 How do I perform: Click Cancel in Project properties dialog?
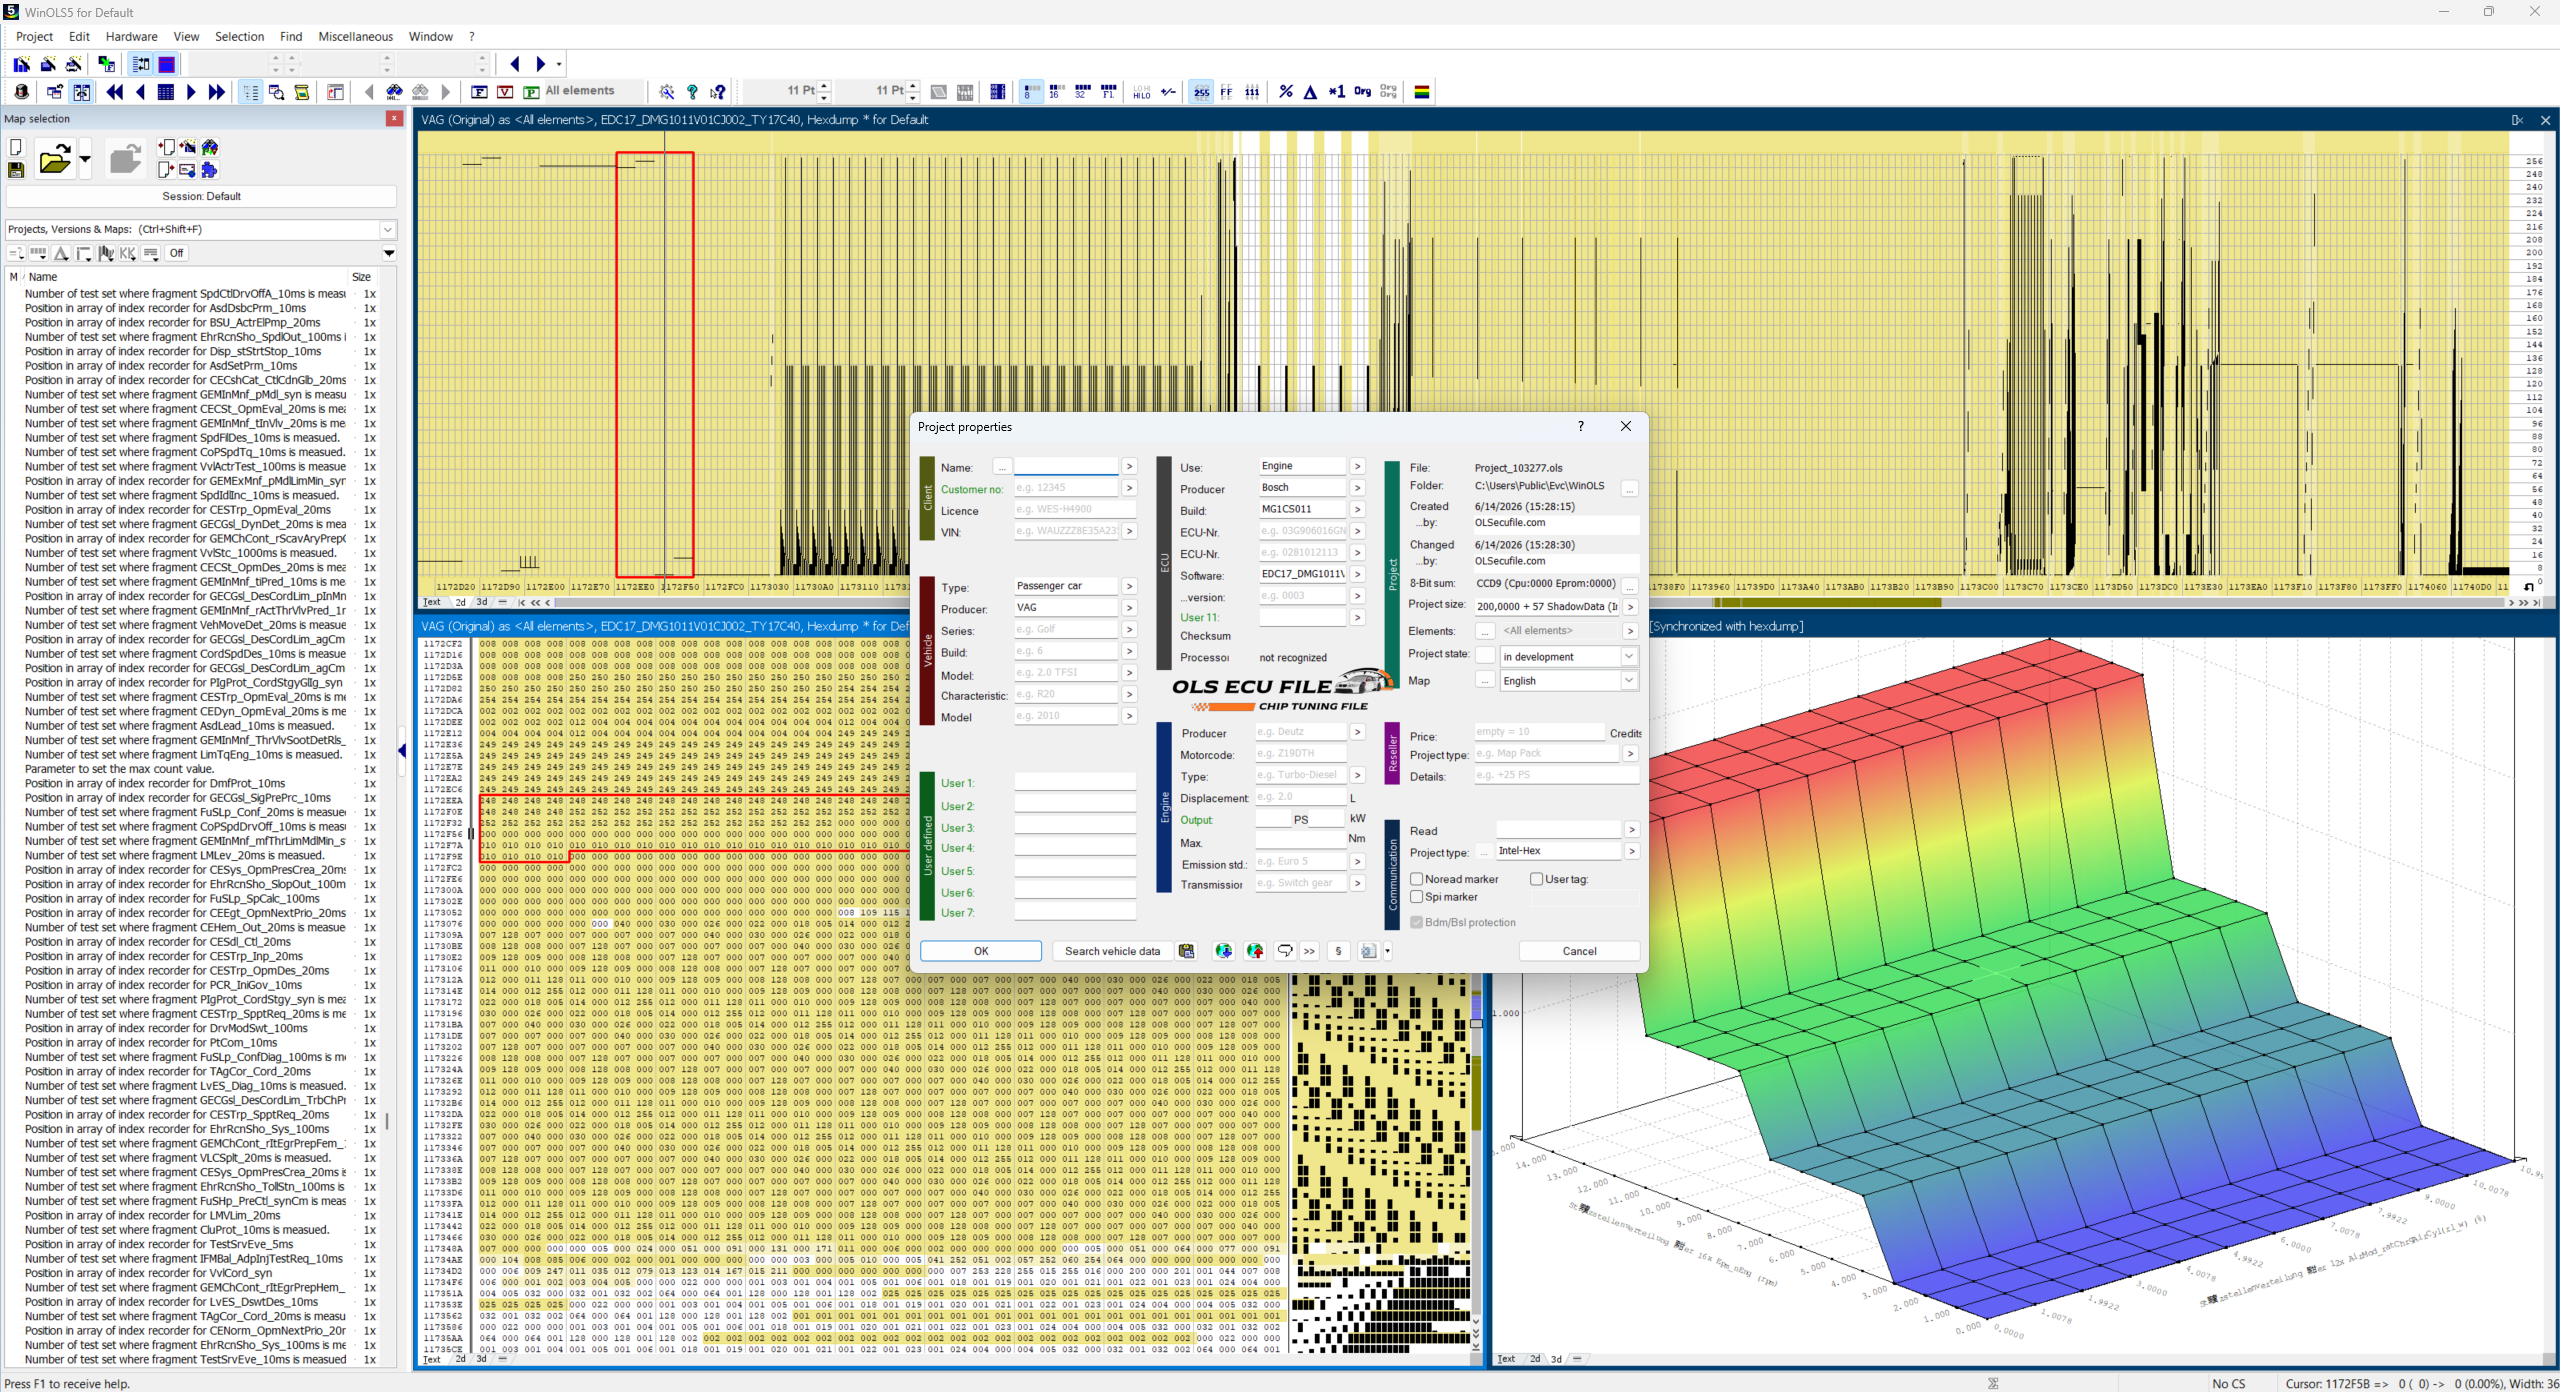1579,951
